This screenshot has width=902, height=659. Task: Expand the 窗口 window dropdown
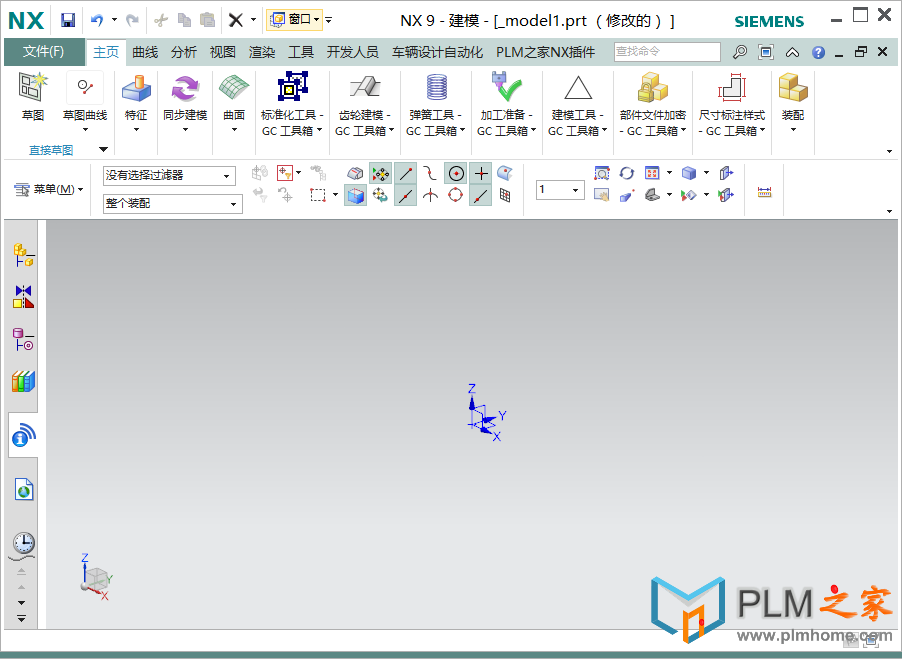pyautogui.click(x=294, y=20)
